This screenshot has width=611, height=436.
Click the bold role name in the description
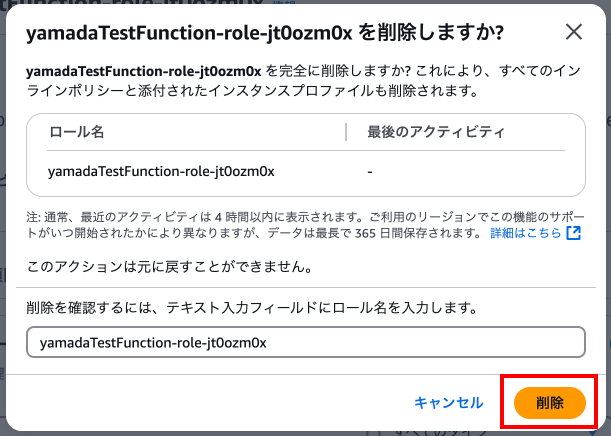click(143, 72)
